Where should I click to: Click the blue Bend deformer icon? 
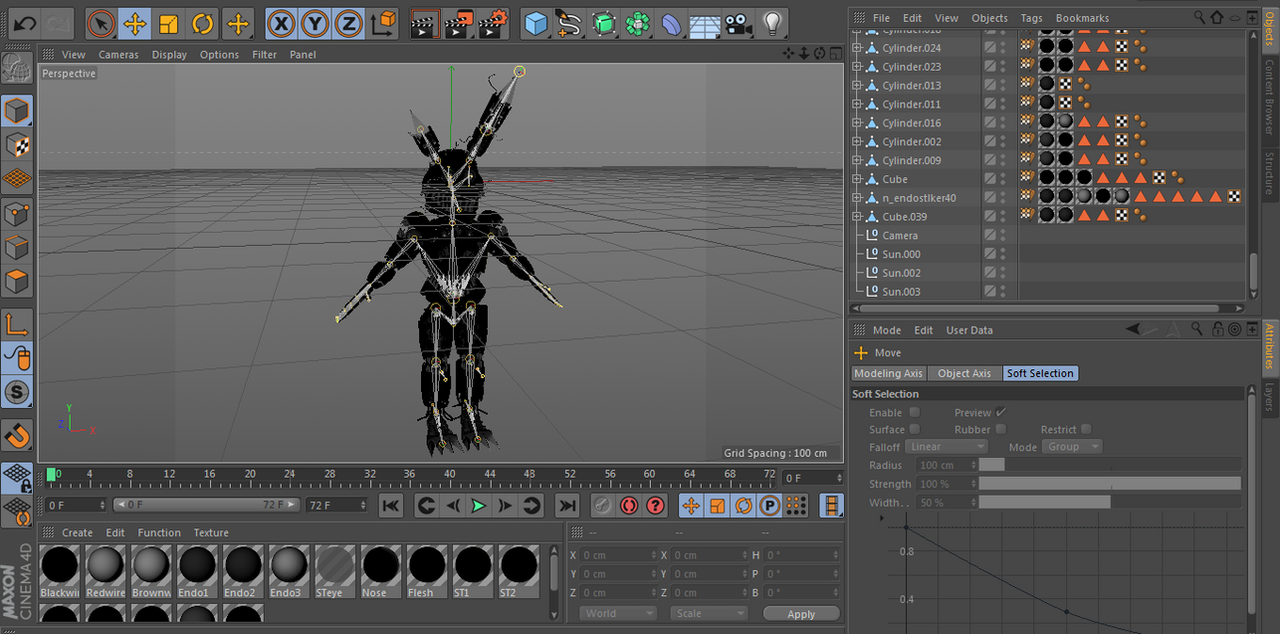coord(672,23)
